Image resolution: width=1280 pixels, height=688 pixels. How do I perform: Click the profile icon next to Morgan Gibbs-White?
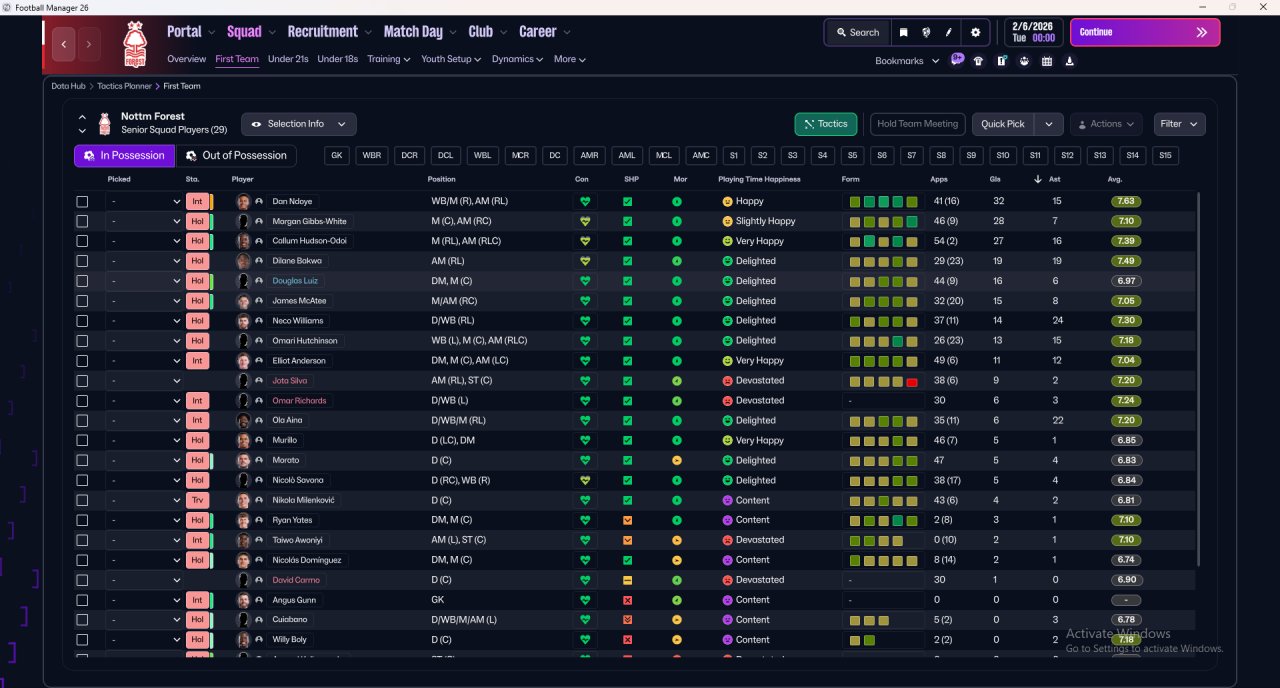coord(259,221)
